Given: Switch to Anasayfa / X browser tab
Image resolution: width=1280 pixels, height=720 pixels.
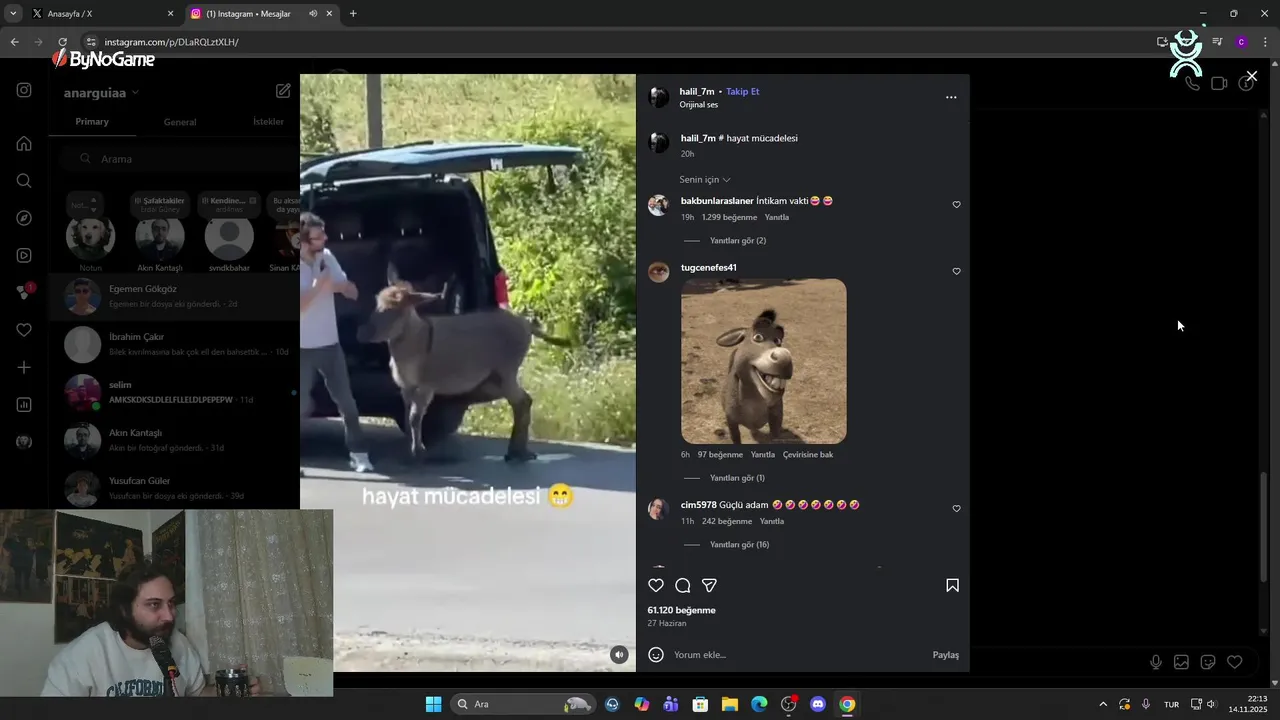Looking at the screenshot, I should [x=100, y=14].
